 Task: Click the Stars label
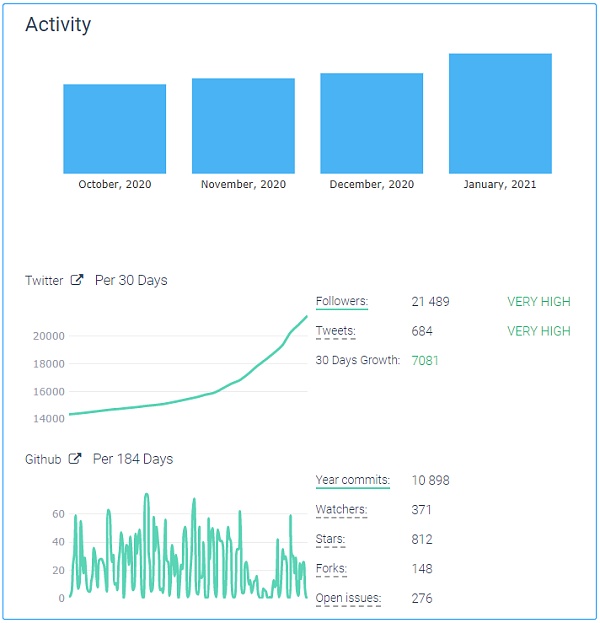(330, 539)
